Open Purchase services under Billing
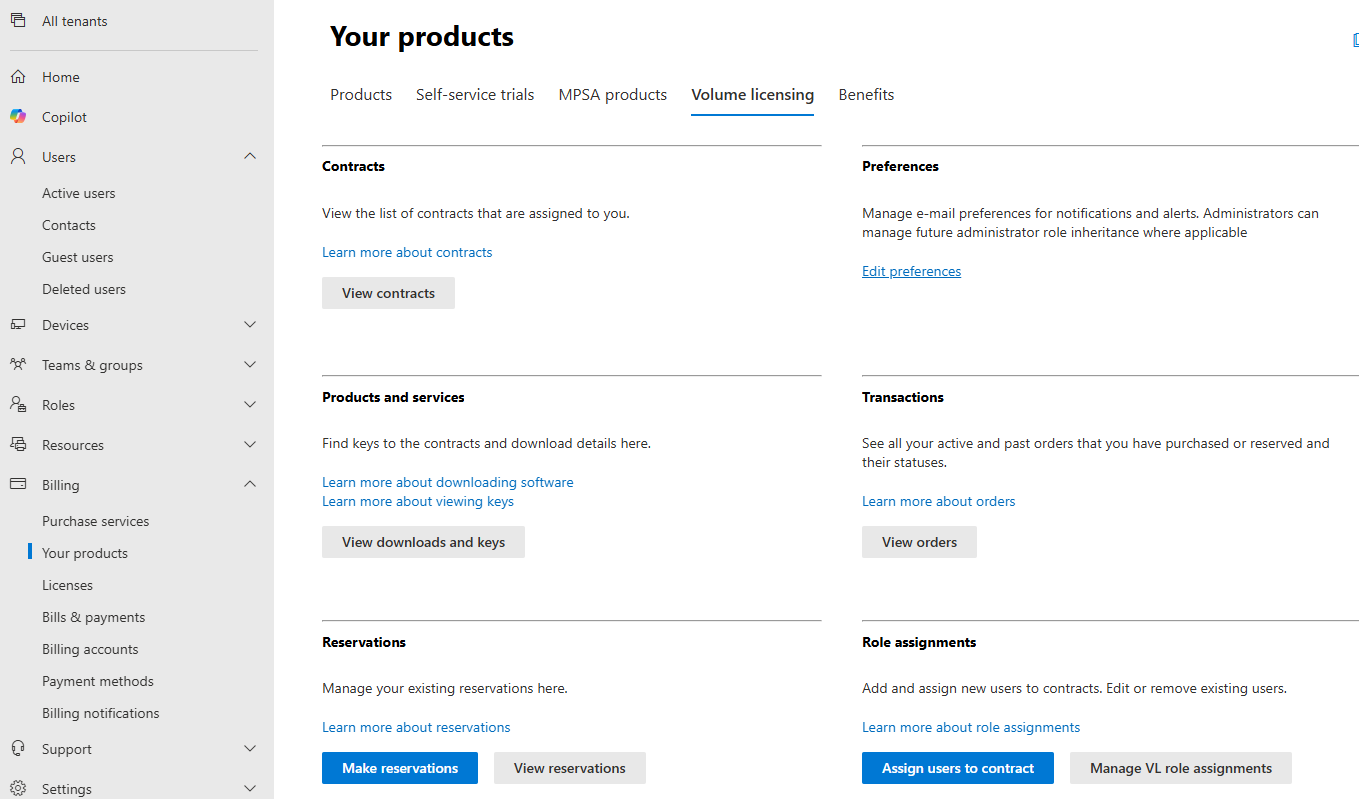1359x799 pixels. 96,521
